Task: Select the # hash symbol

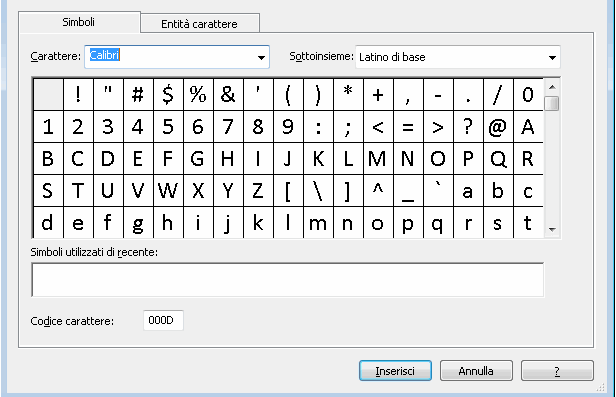Action: (x=138, y=95)
